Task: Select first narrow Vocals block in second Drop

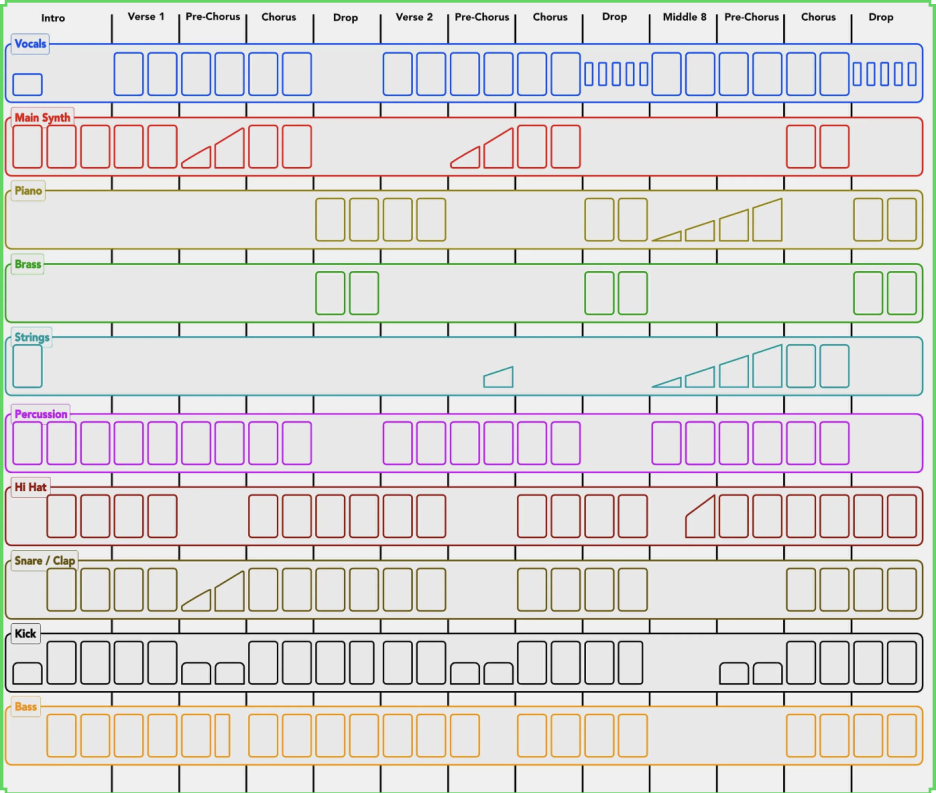Action: point(589,75)
